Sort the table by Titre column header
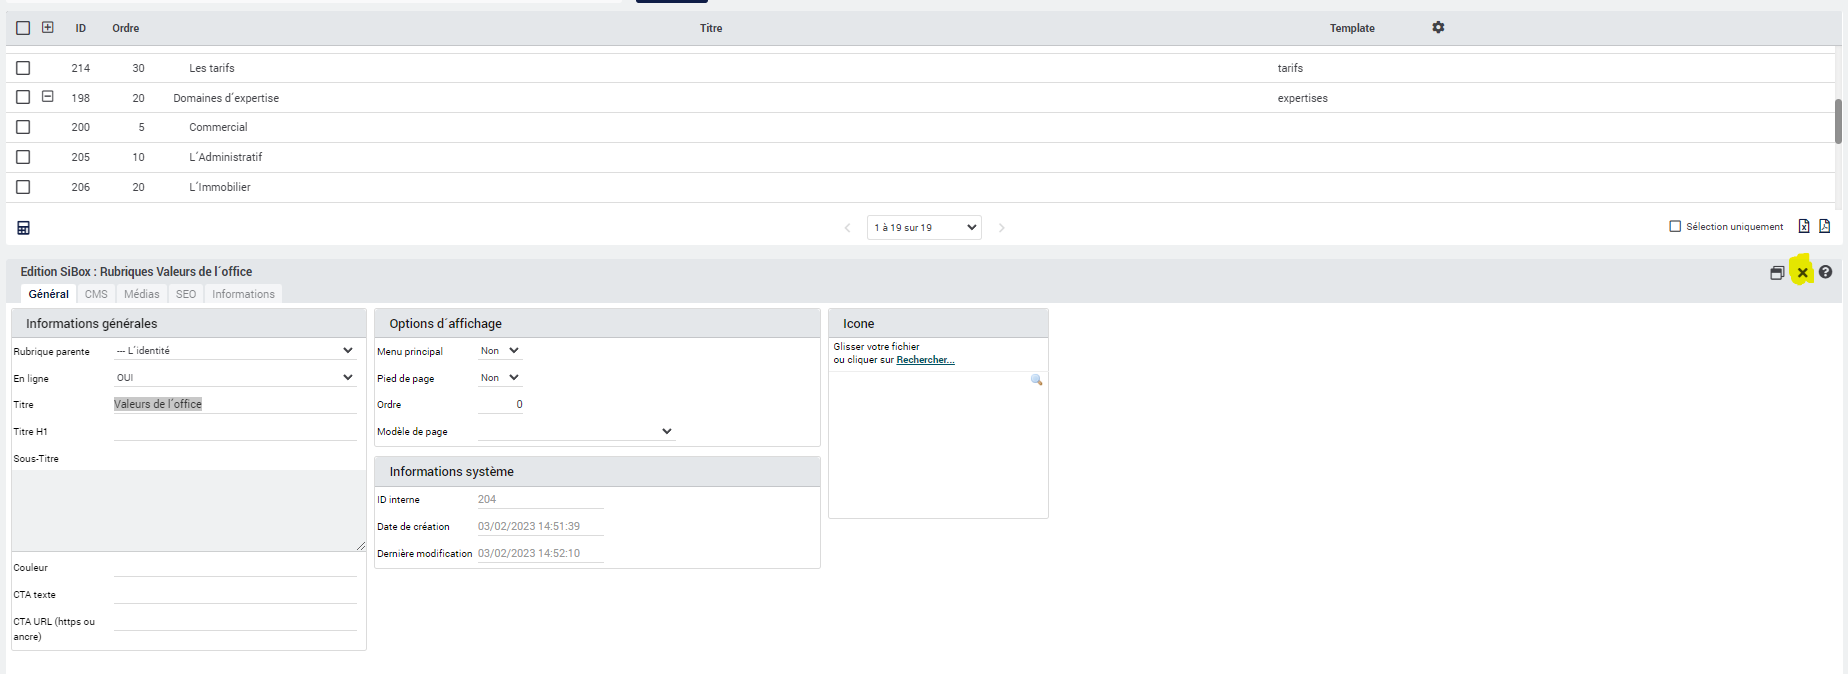 click(x=710, y=28)
